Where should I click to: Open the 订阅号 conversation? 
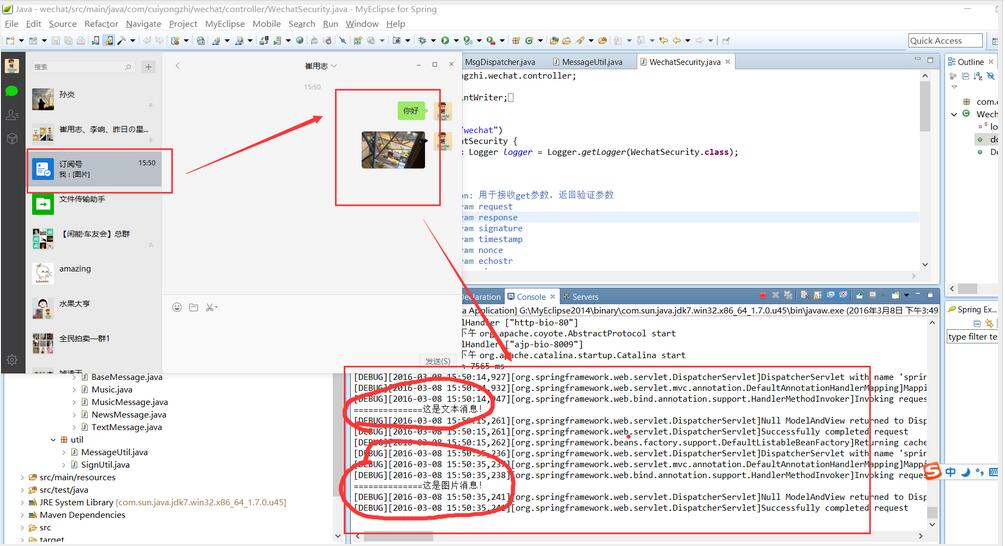(x=94, y=169)
